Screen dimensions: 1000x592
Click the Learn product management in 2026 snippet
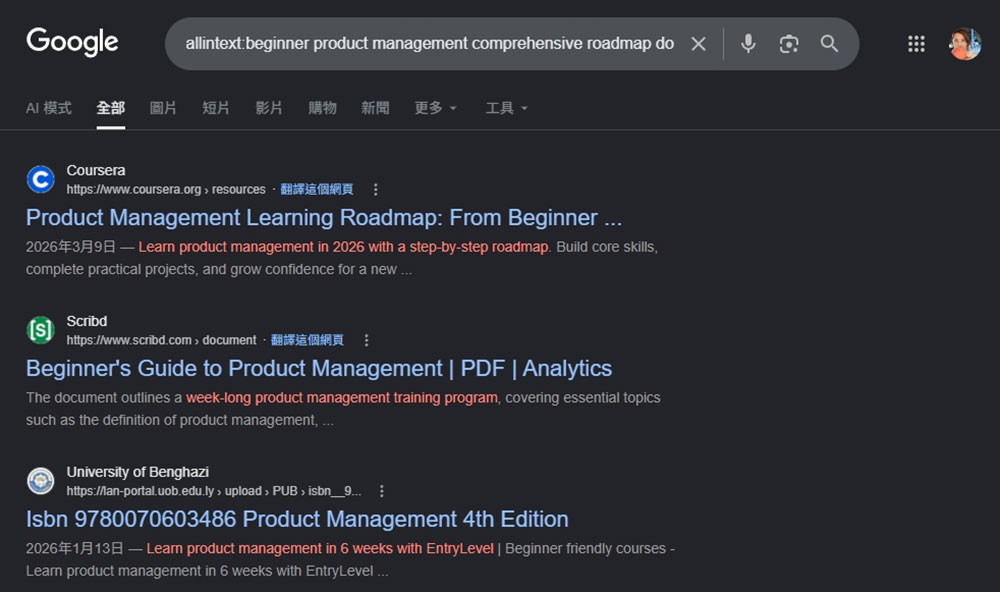click(343, 247)
